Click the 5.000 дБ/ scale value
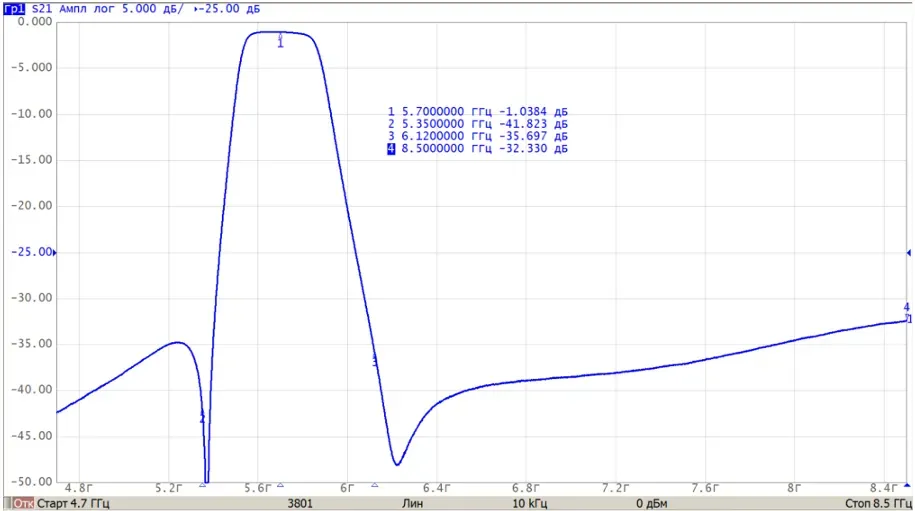 click(x=152, y=9)
